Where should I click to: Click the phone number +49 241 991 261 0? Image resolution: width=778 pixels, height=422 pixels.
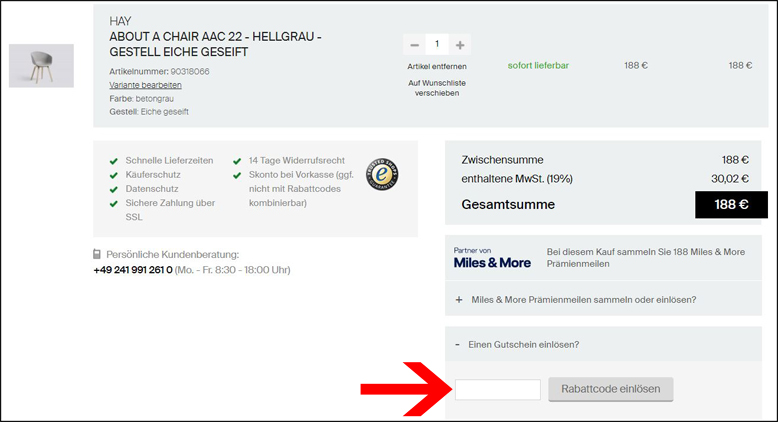click(133, 270)
